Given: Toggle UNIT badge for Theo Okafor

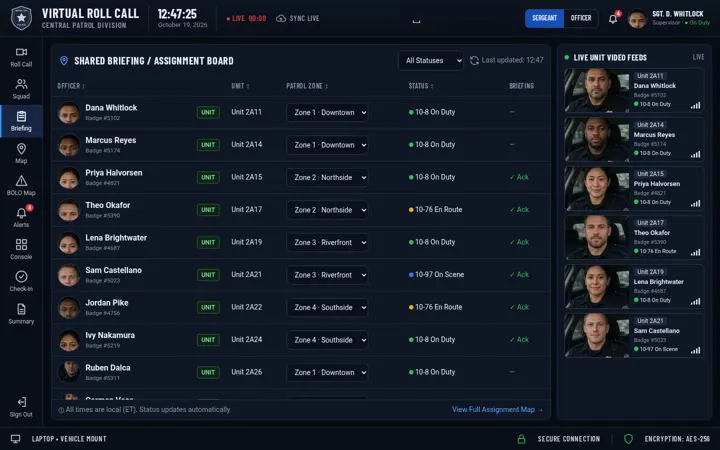Looking at the screenshot, I should [x=208, y=210].
